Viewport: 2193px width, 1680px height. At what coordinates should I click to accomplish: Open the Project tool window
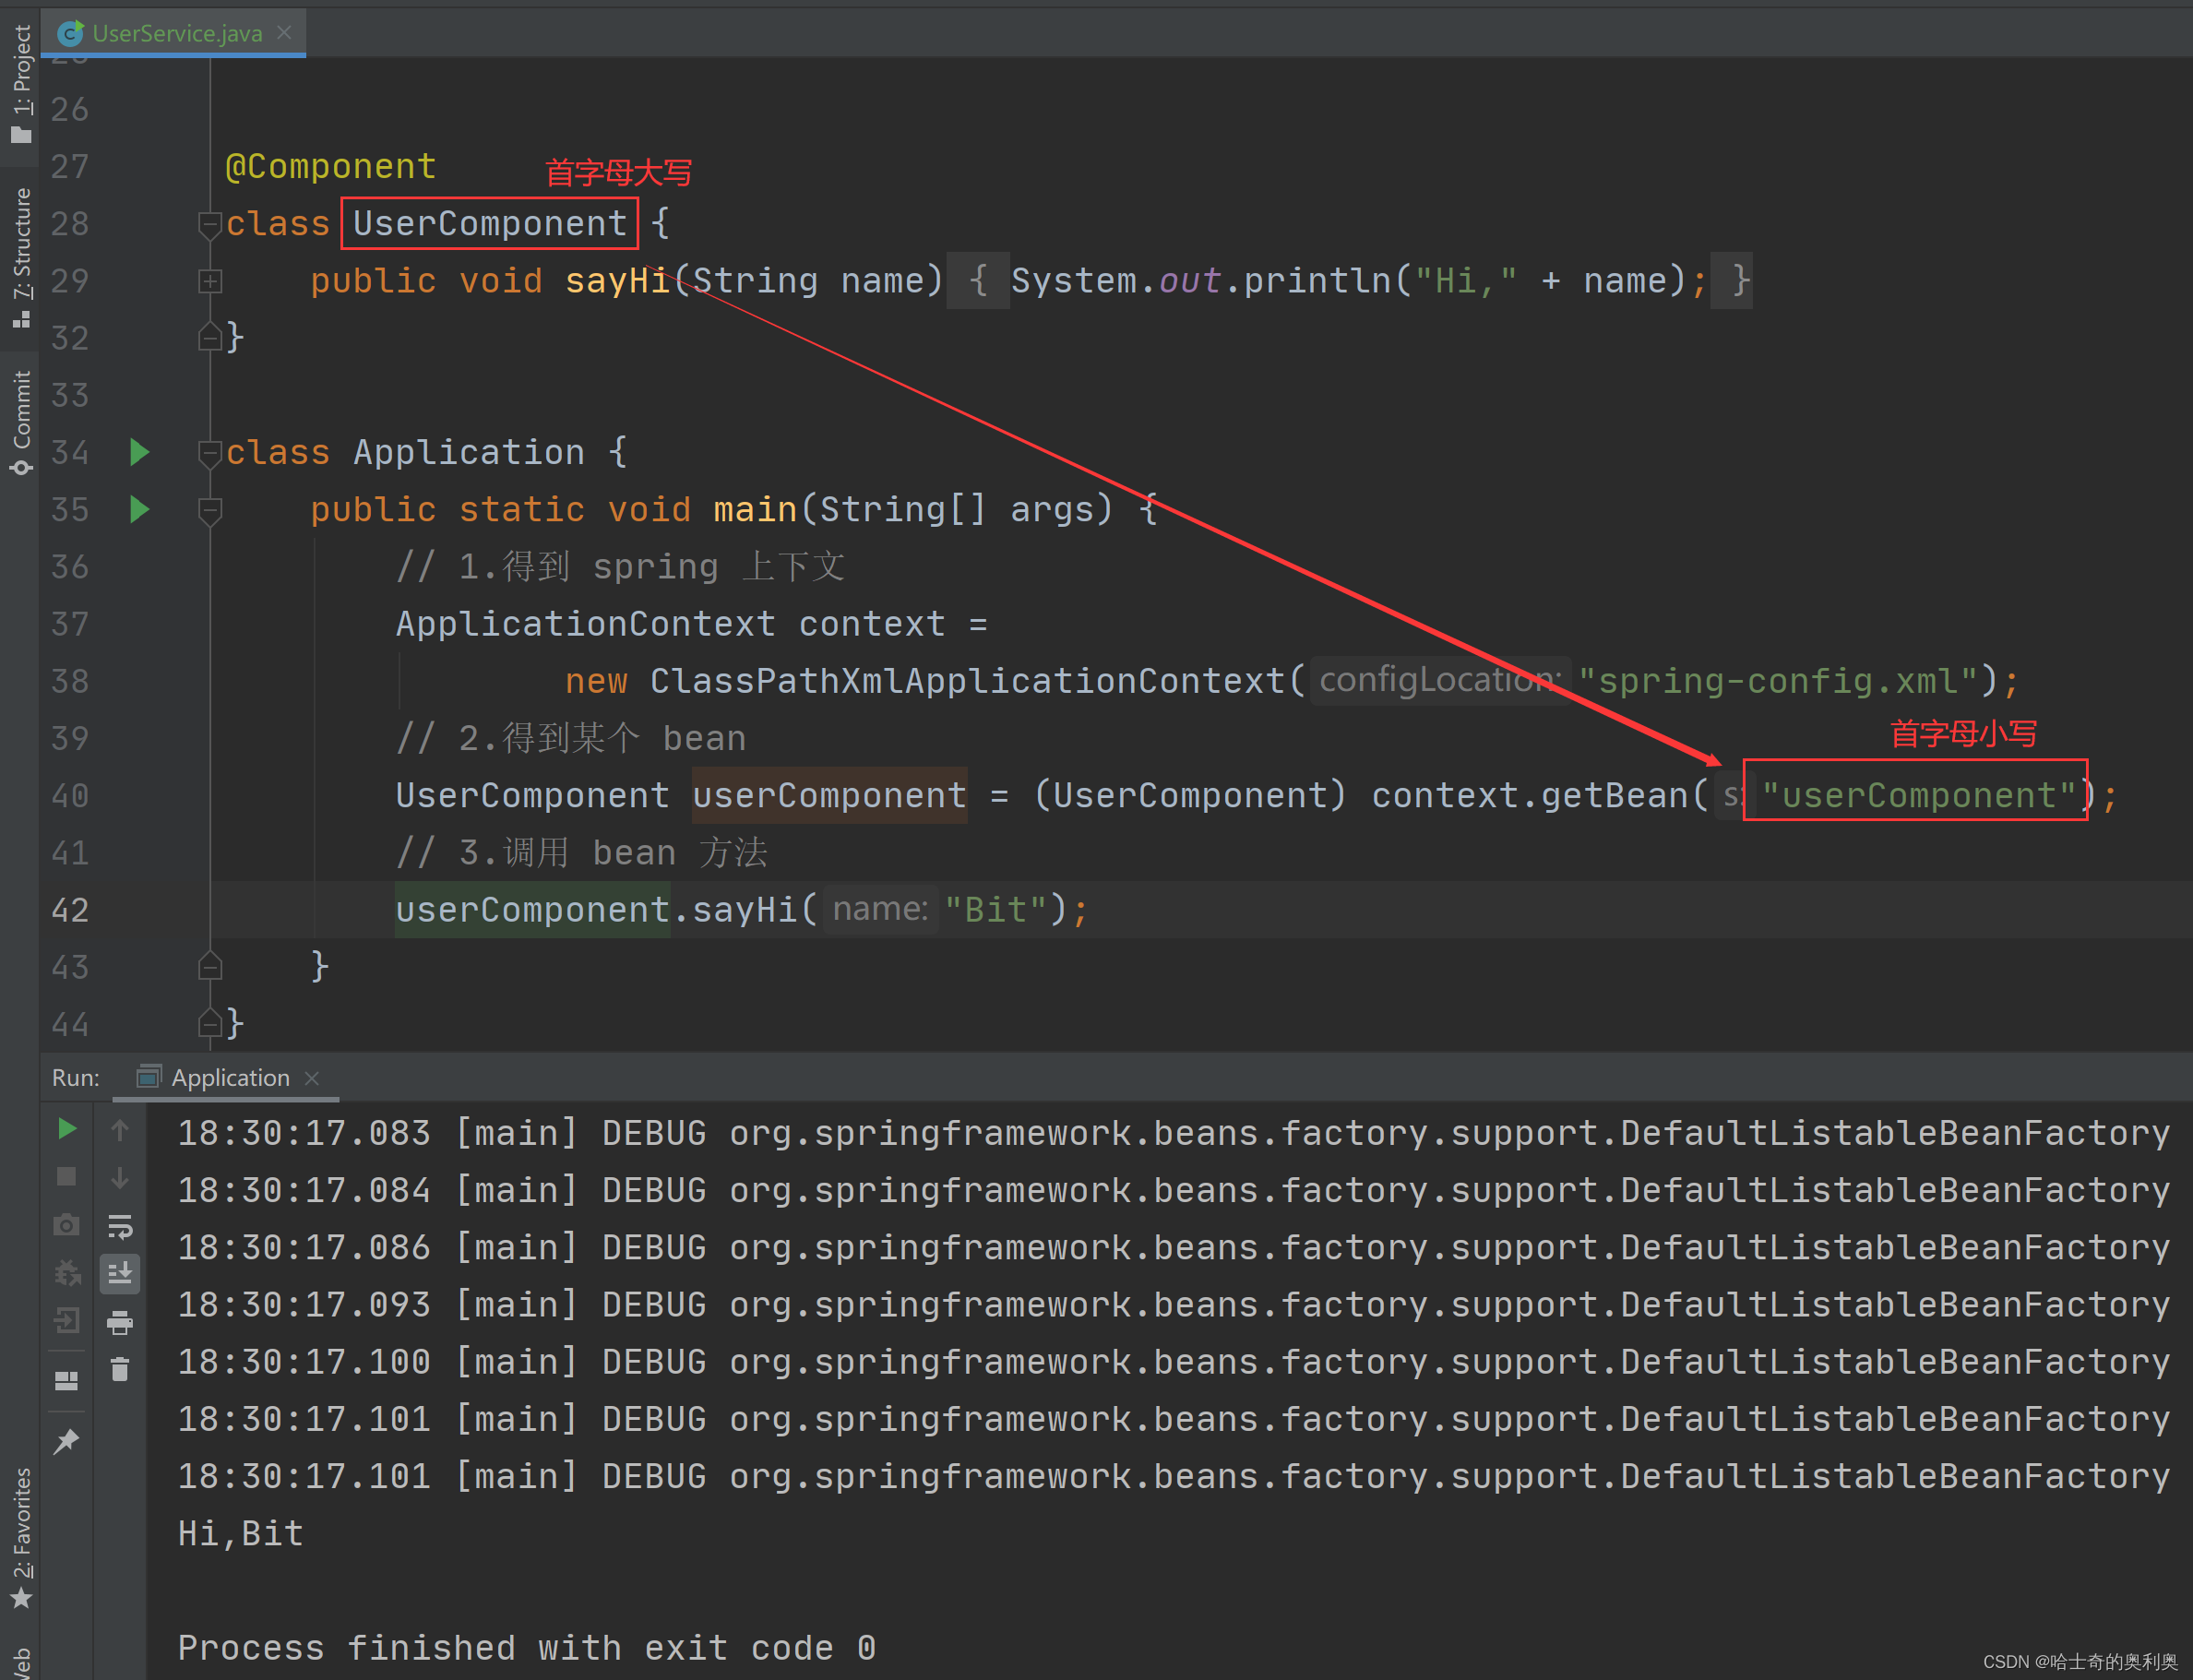tap(22, 82)
